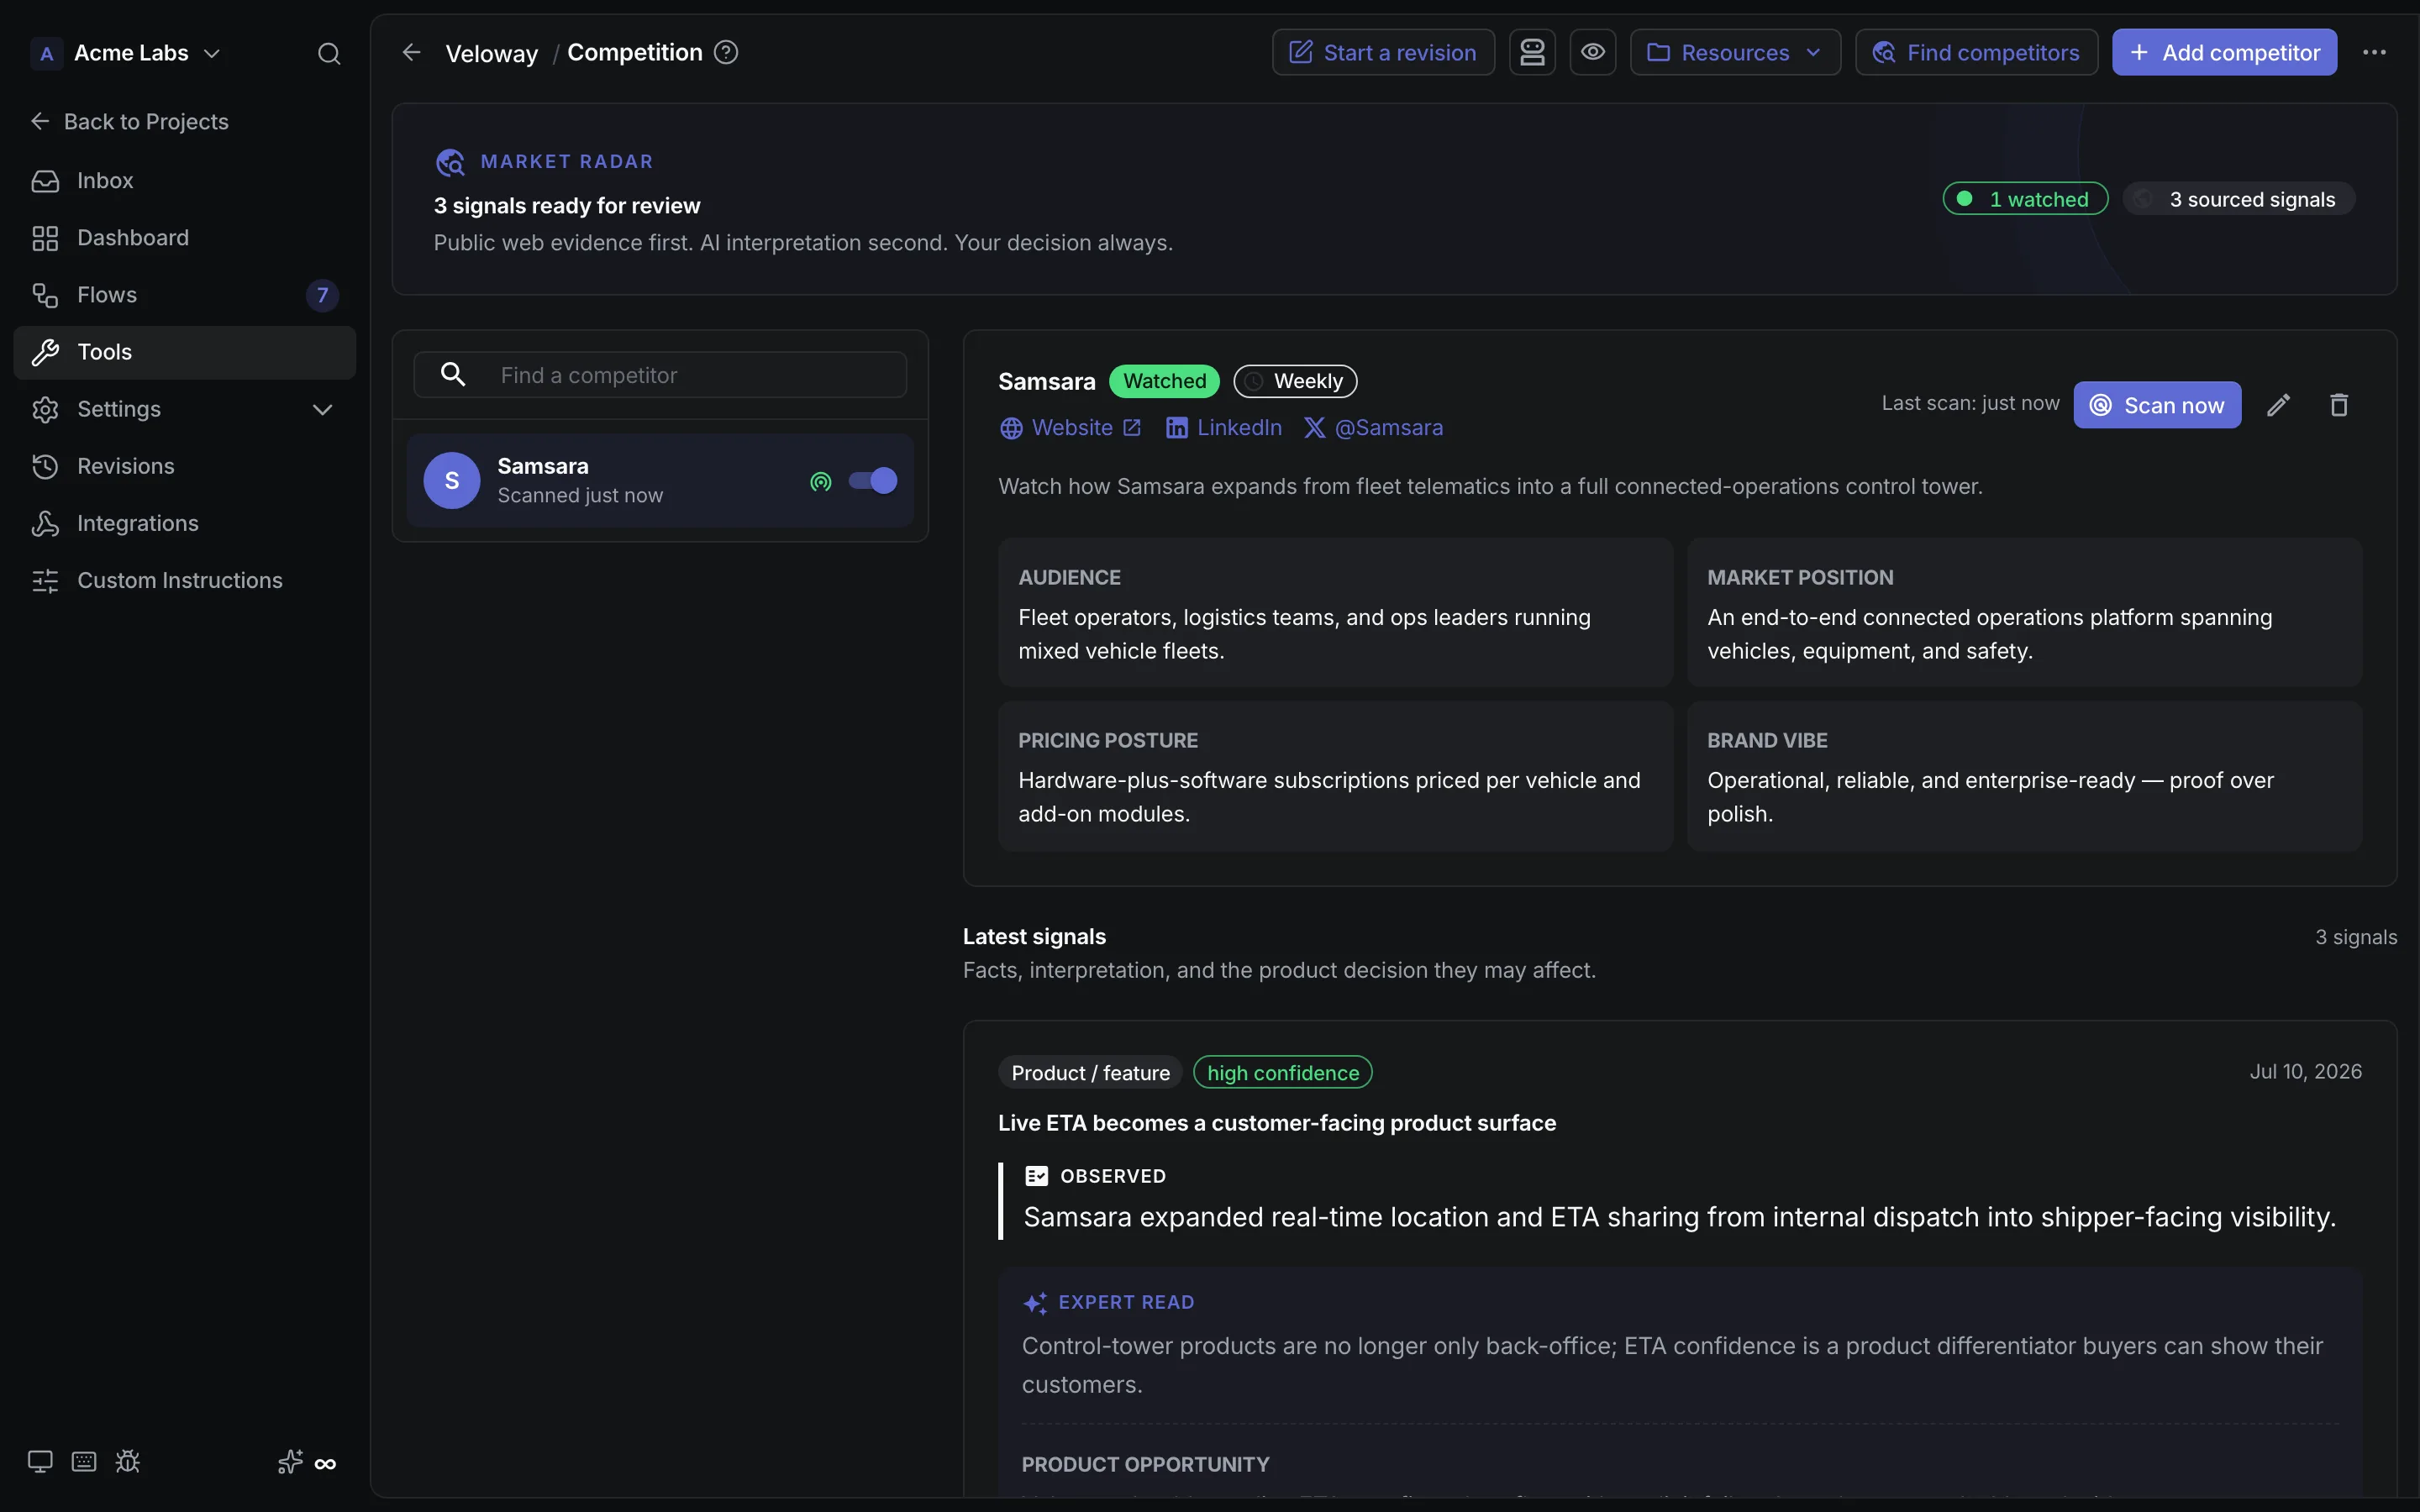Open the Market Position profile card
Screen dimensions: 2420x1512
[x=2024, y=613]
